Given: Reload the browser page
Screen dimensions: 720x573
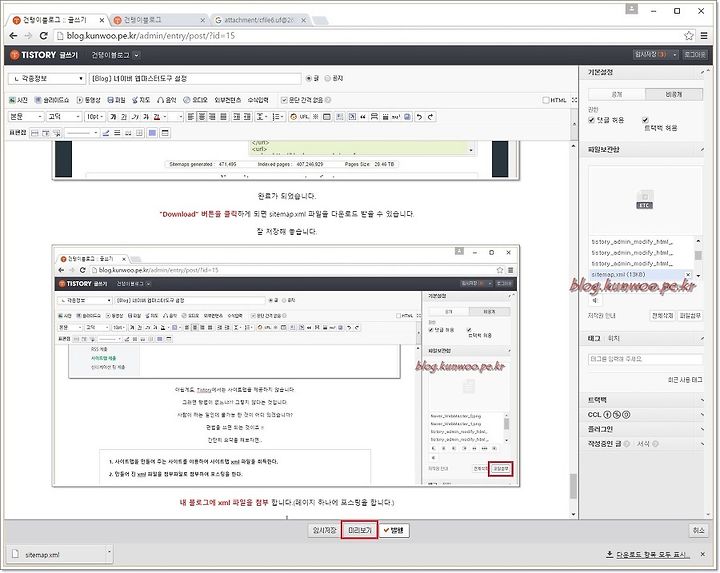Looking at the screenshot, I should [44, 36].
